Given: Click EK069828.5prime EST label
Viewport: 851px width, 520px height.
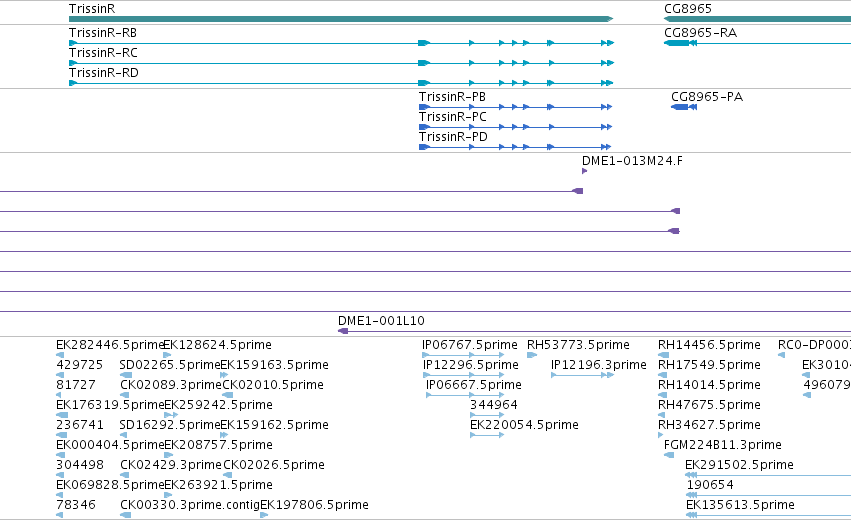Looking at the screenshot, I should tap(110, 485).
